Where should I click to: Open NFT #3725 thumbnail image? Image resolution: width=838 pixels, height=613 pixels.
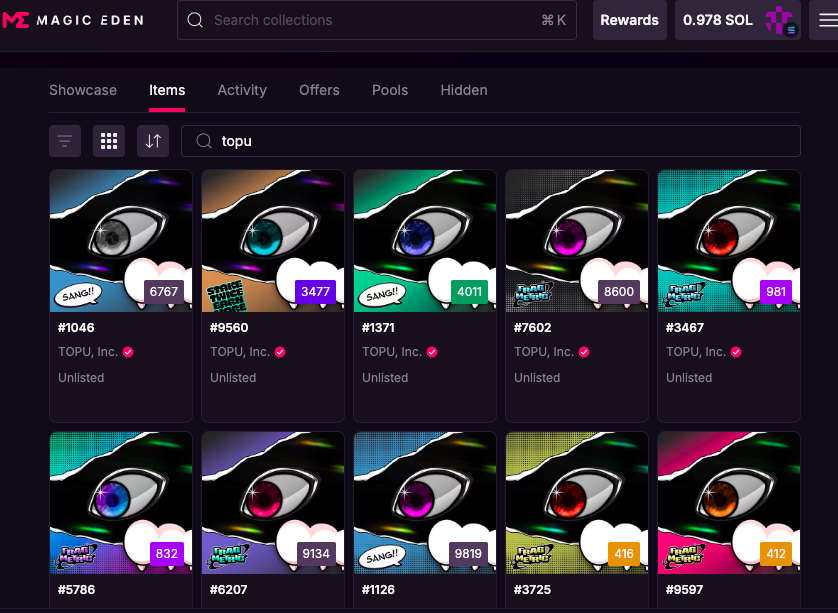(577, 503)
